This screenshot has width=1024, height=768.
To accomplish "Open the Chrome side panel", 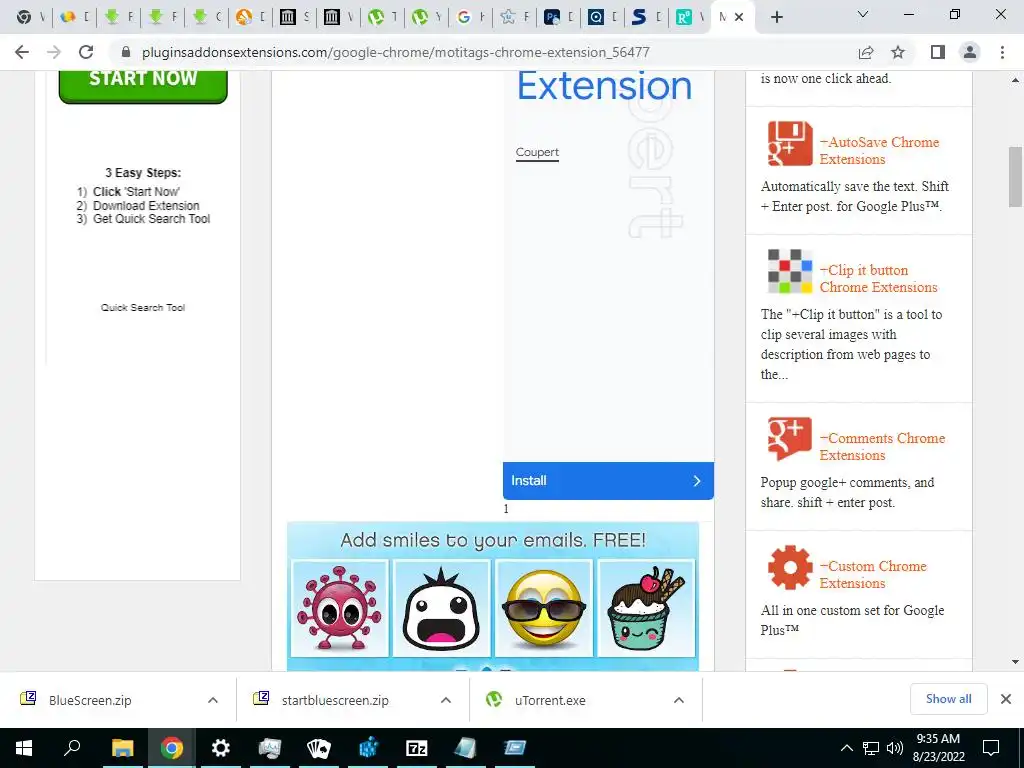I will [x=938, y=52].
